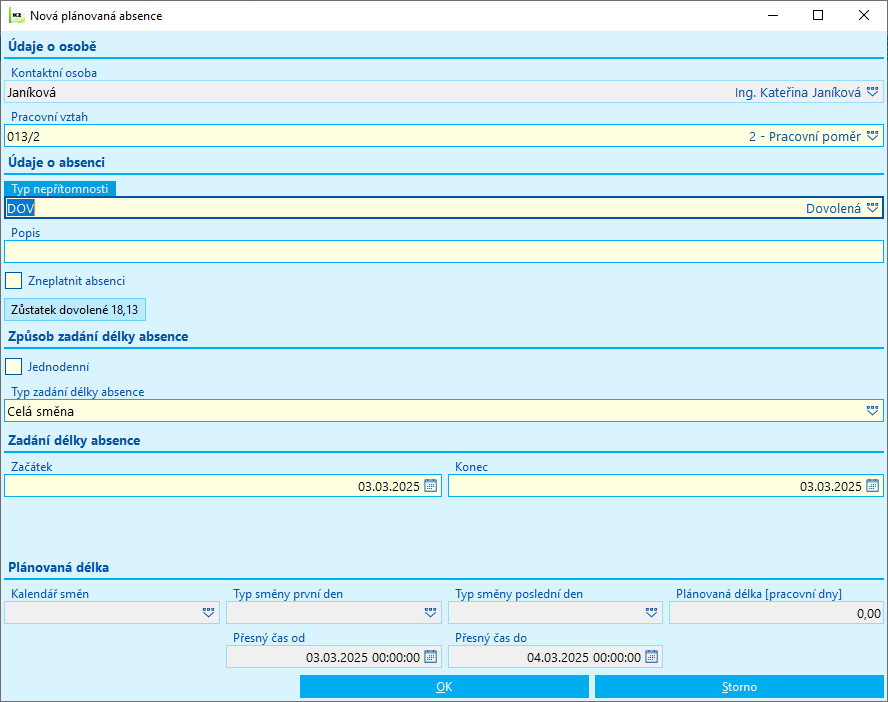Maximize the Nová plánovaná absence window

(818, 15)
